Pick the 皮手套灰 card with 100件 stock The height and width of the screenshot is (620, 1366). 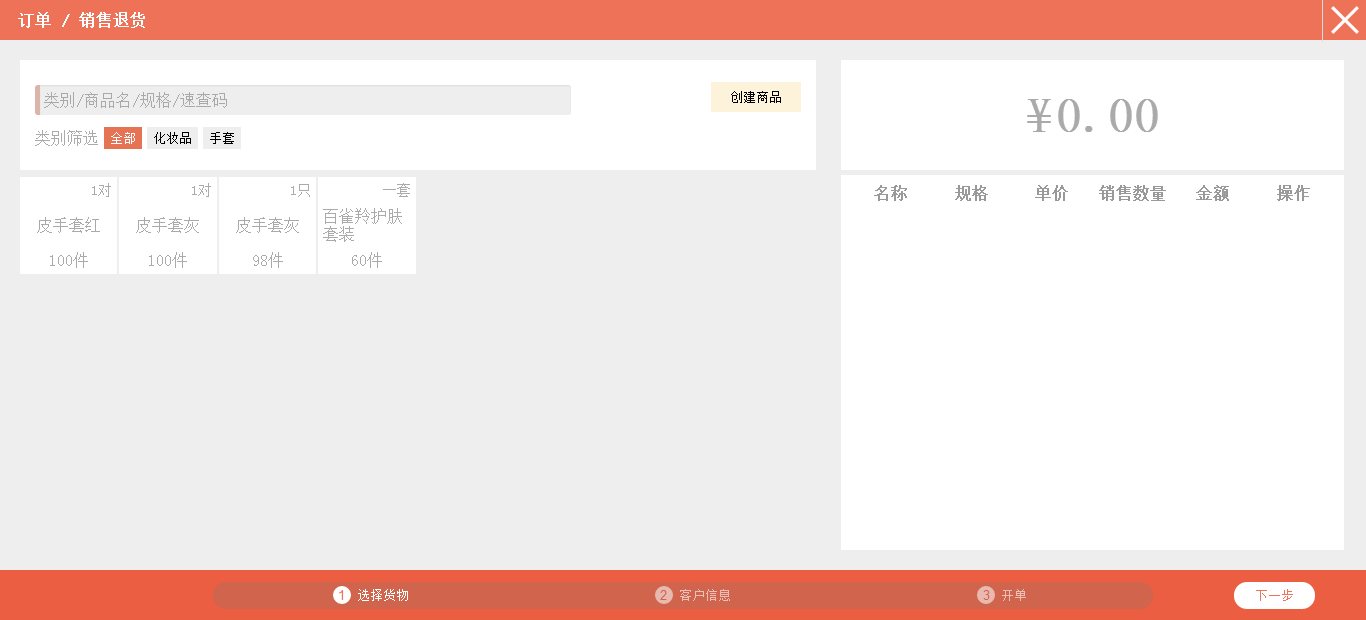point(168,226)
